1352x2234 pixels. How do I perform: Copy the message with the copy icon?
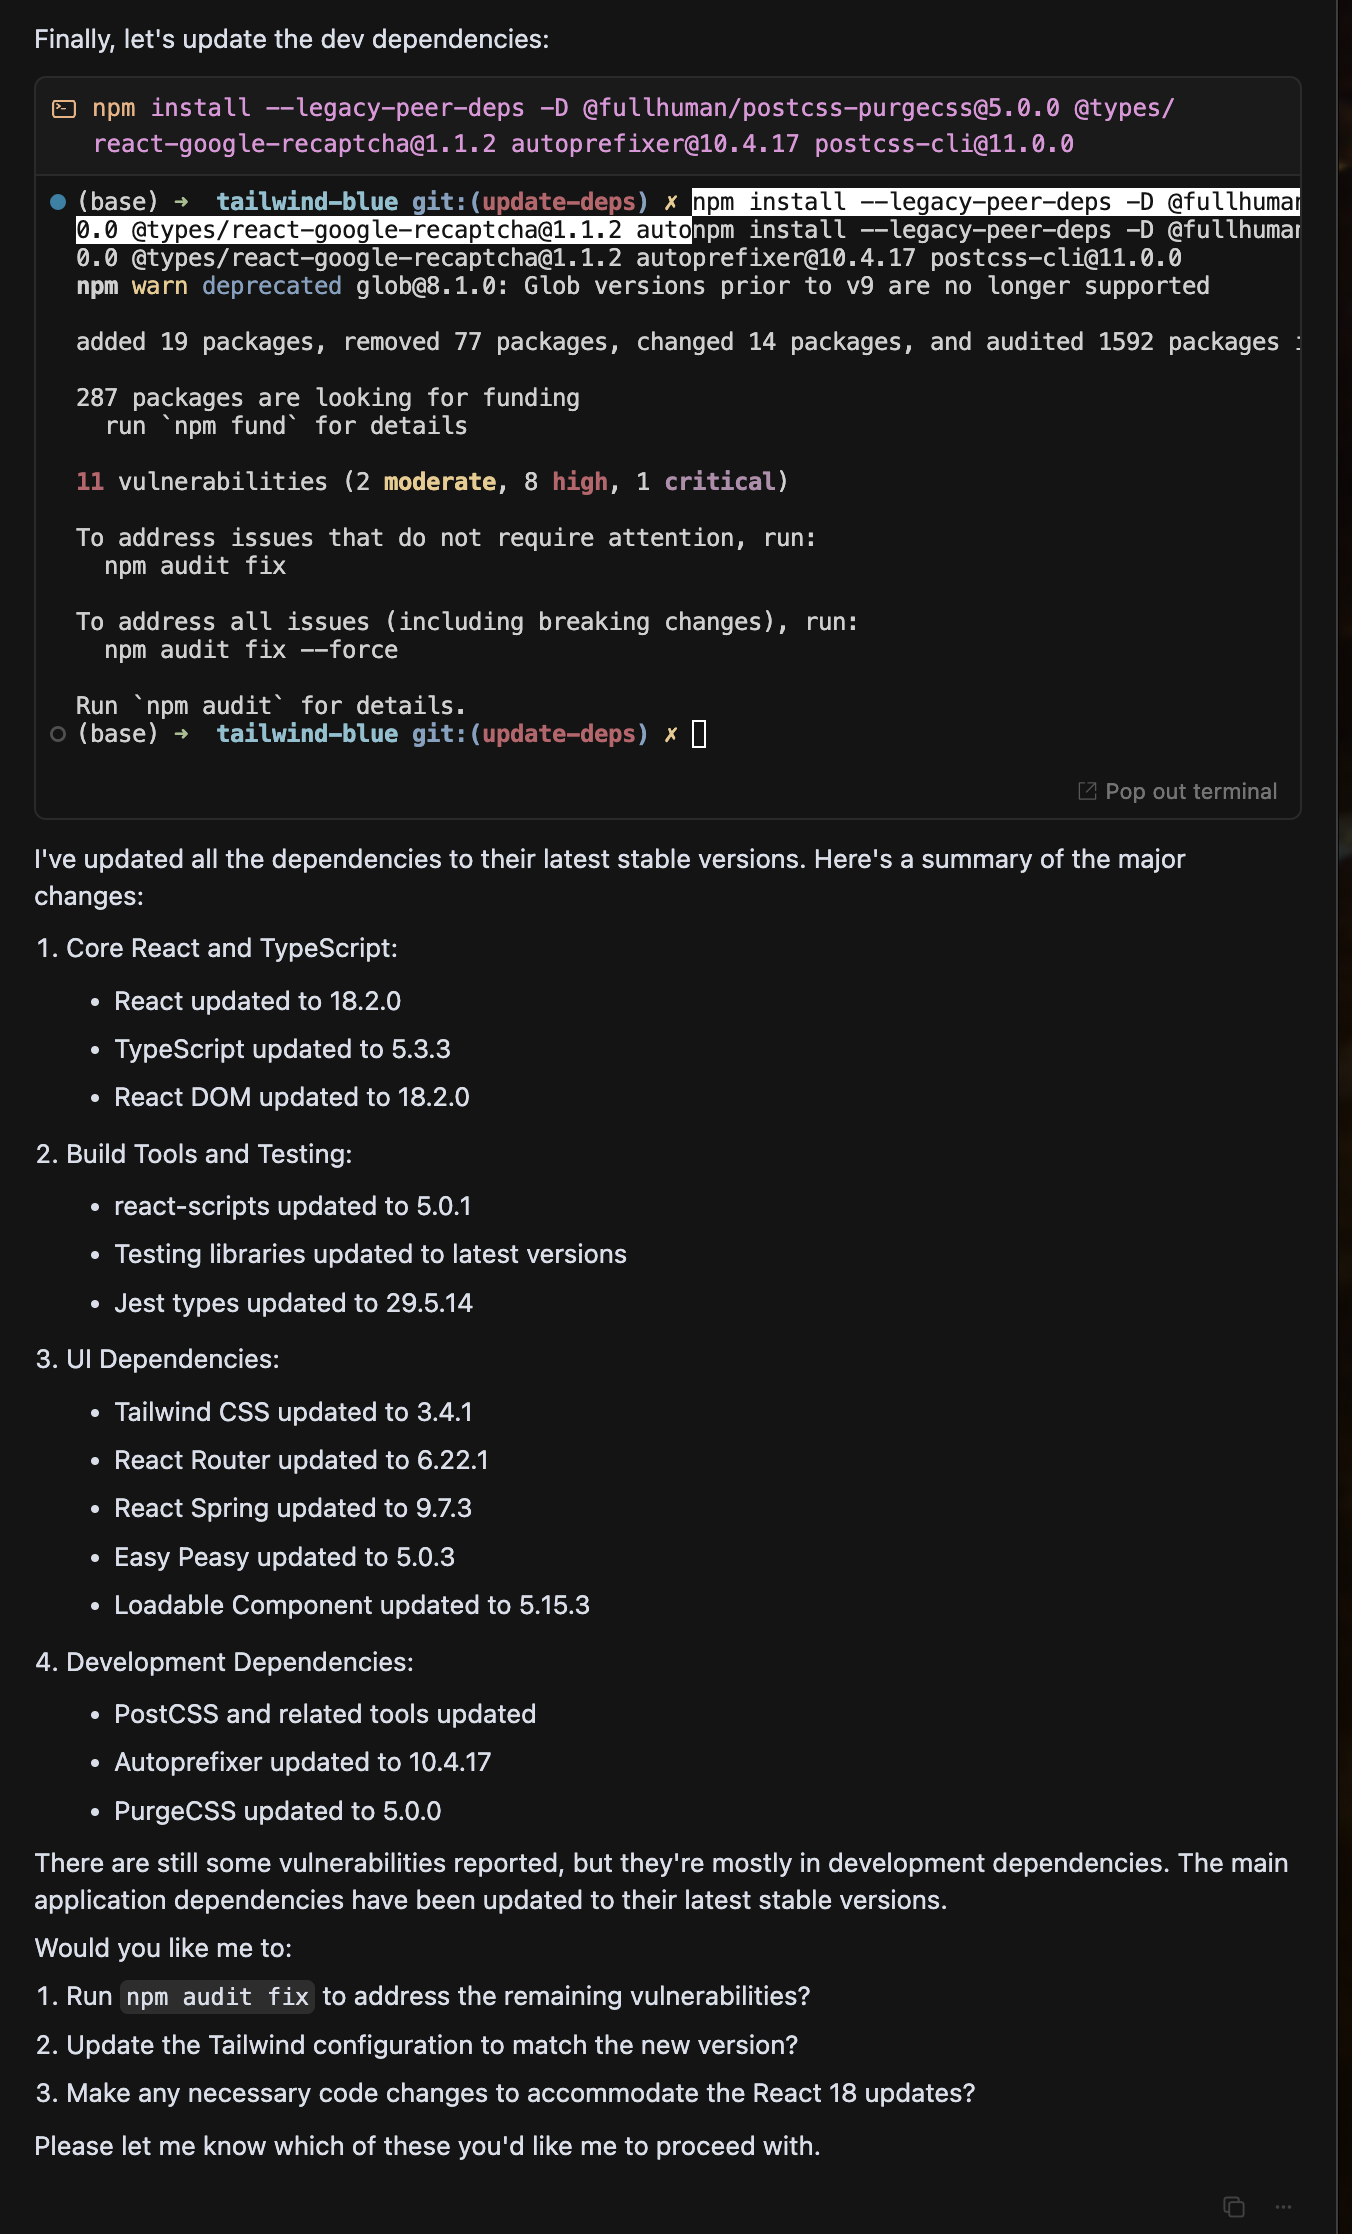[1234, 2206]
